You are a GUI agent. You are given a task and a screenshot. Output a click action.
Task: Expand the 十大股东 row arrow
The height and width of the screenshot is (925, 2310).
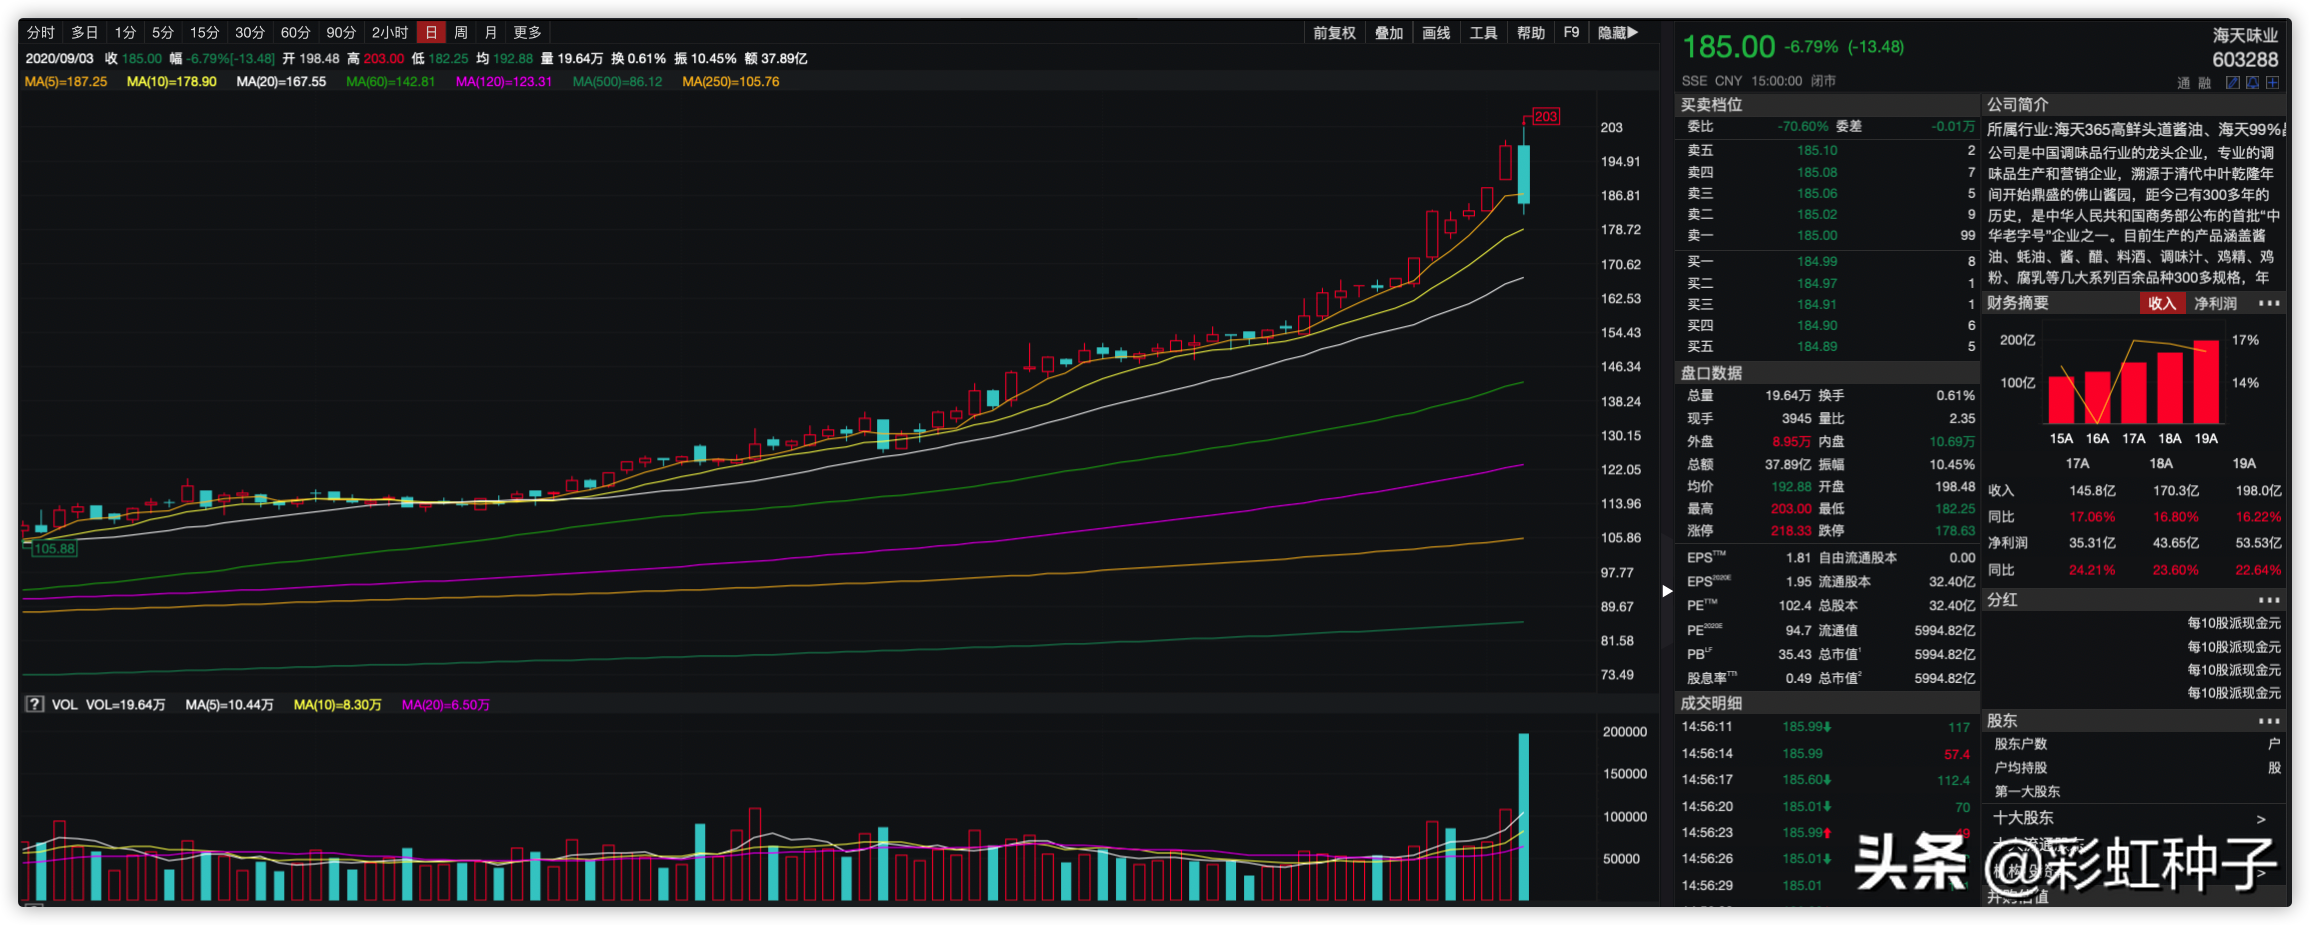tap(2262, 819)
